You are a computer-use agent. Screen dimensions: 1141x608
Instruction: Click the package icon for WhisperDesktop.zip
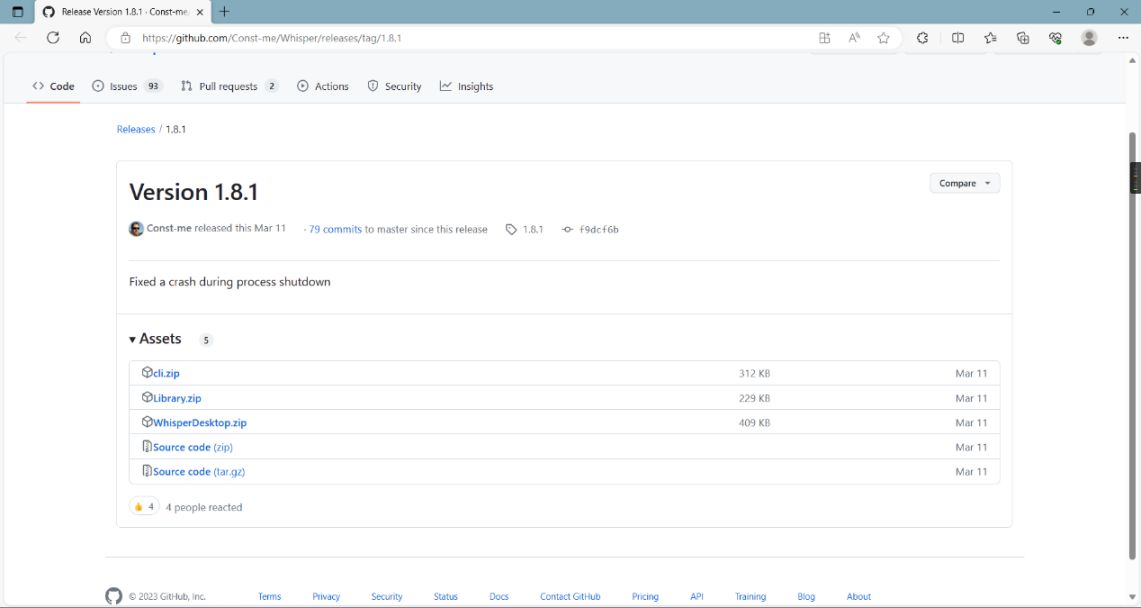[147, 422]
